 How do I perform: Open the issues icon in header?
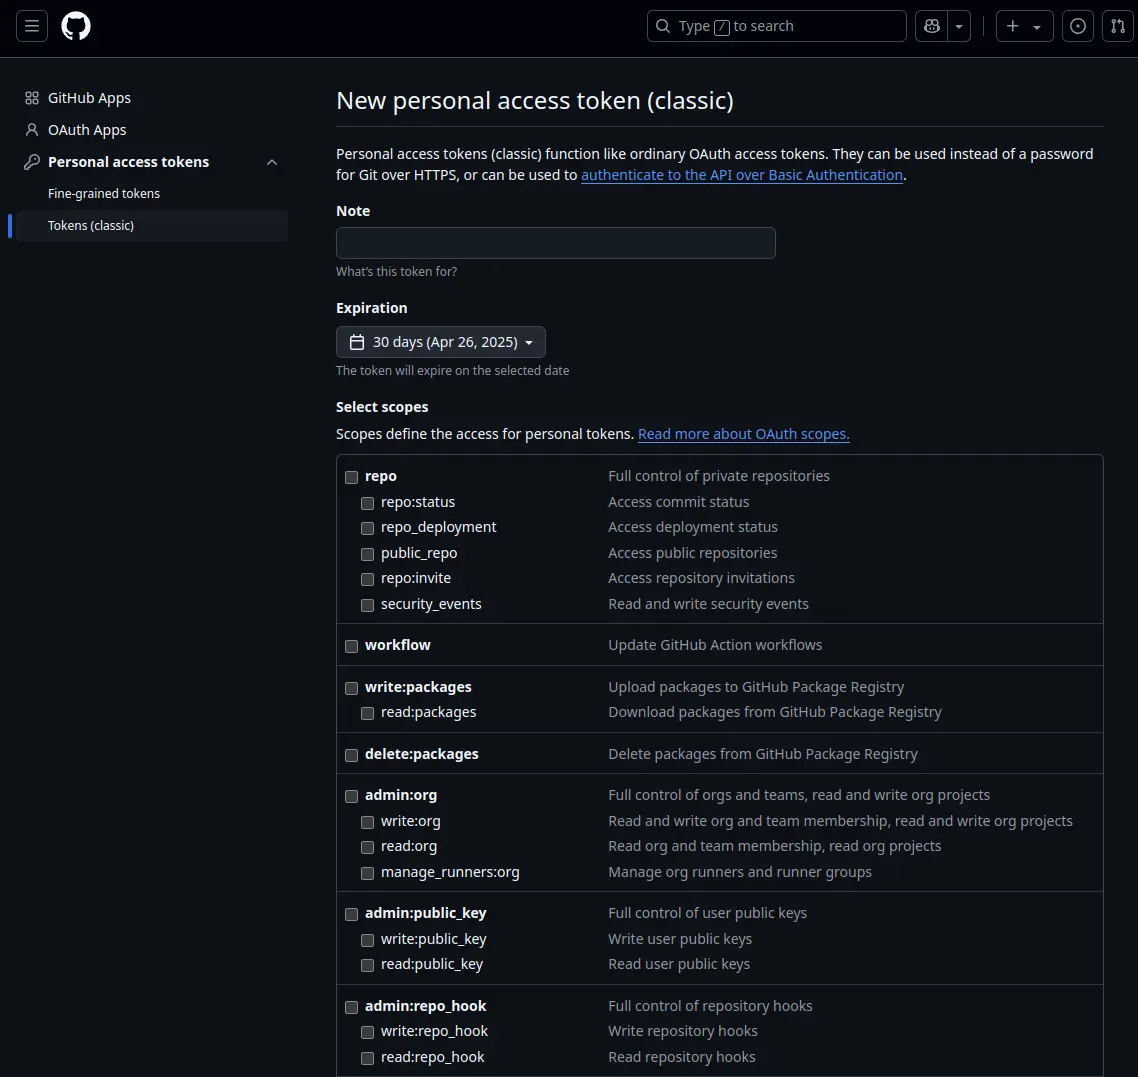pos(1078,26)
